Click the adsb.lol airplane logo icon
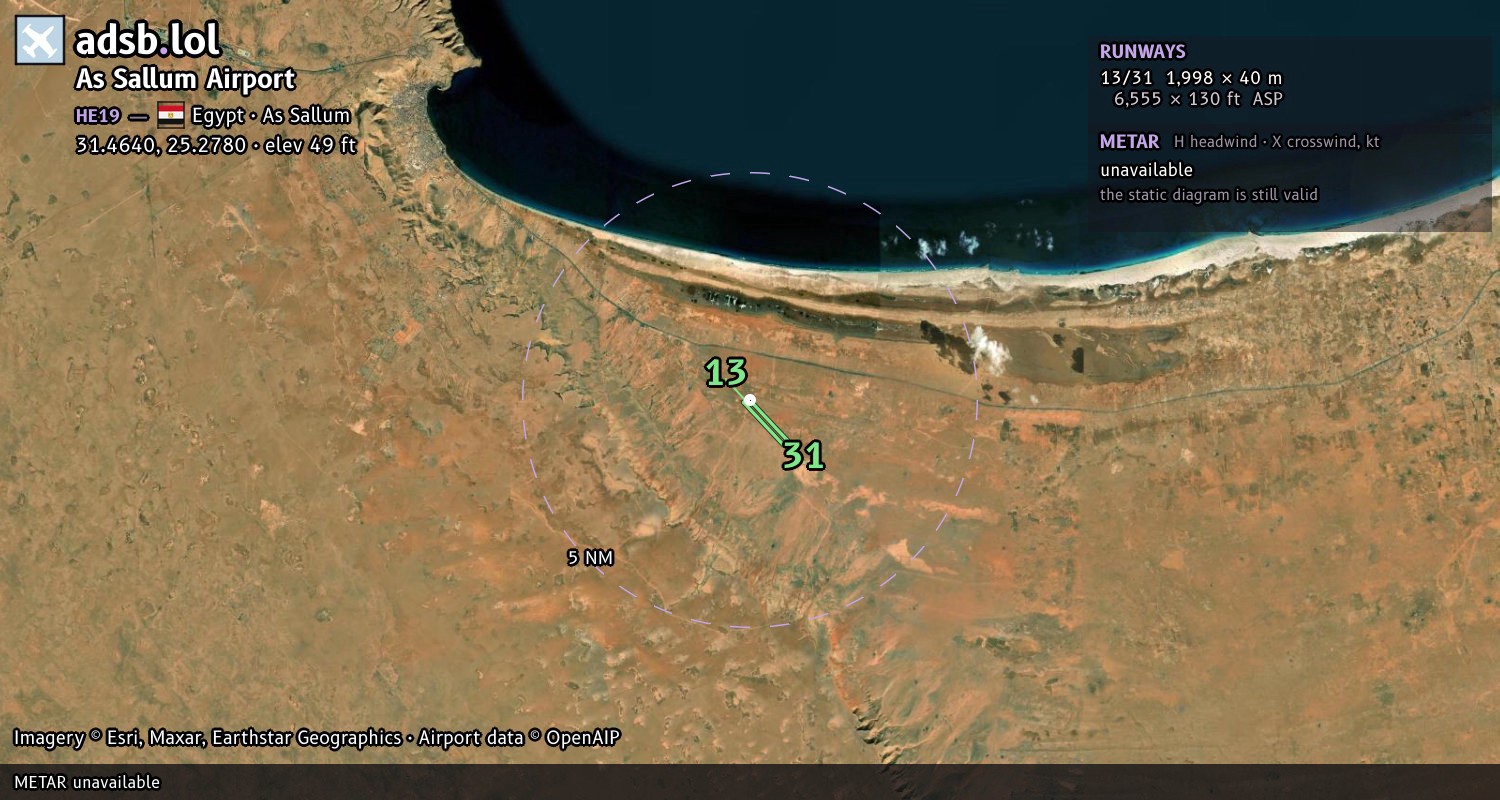Image resolution: width=1500 pixels, height=800 pixels. point(40,41)
